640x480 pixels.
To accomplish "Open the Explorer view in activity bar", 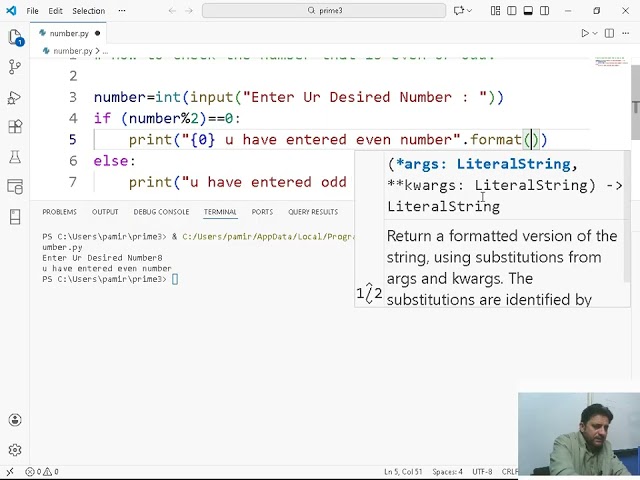I will tap(15, 37).
